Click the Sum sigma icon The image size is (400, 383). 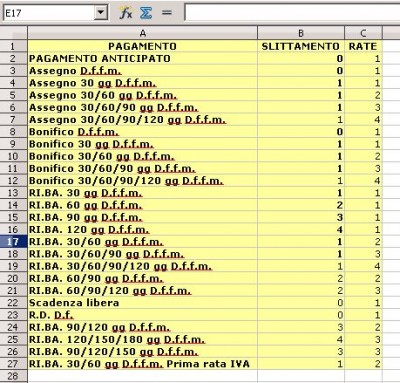click(x=146, y=13)
